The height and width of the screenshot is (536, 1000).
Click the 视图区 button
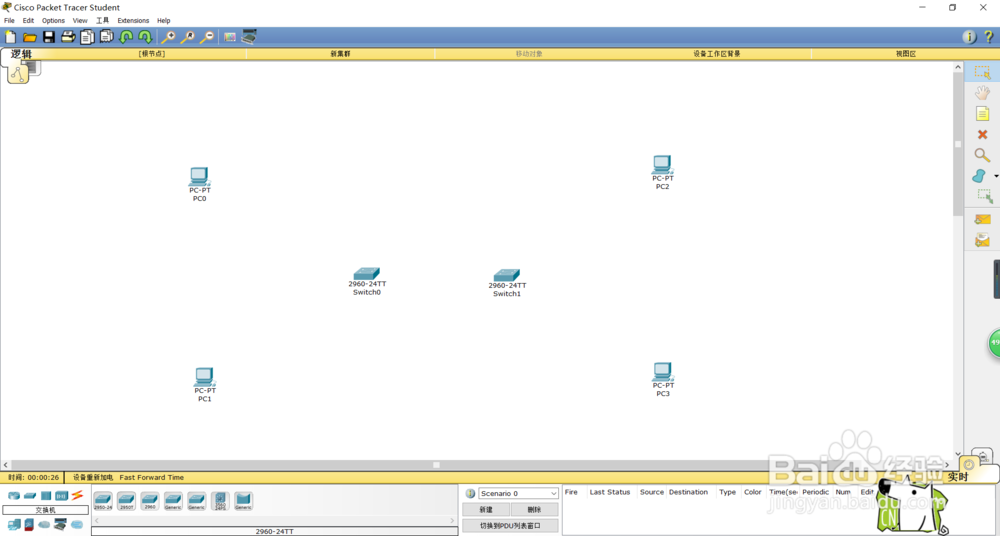click(906, 54)
